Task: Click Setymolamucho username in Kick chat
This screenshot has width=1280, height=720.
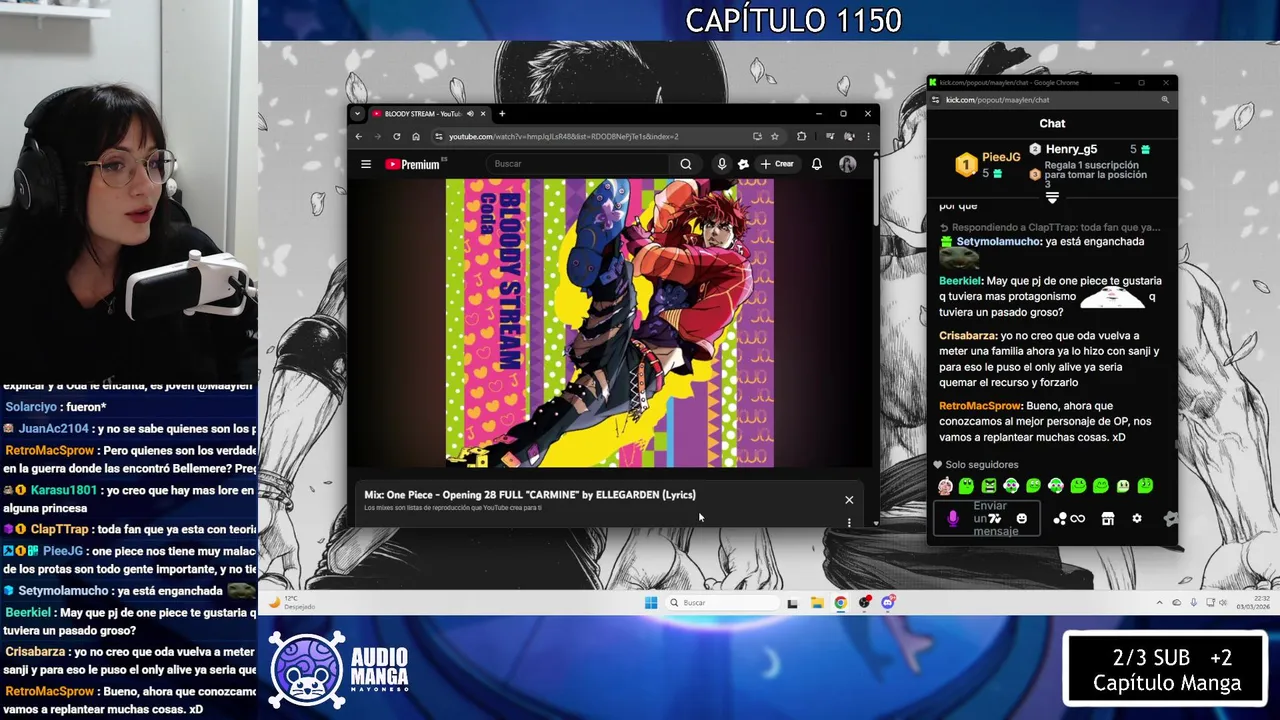Action: pos(999,241)
